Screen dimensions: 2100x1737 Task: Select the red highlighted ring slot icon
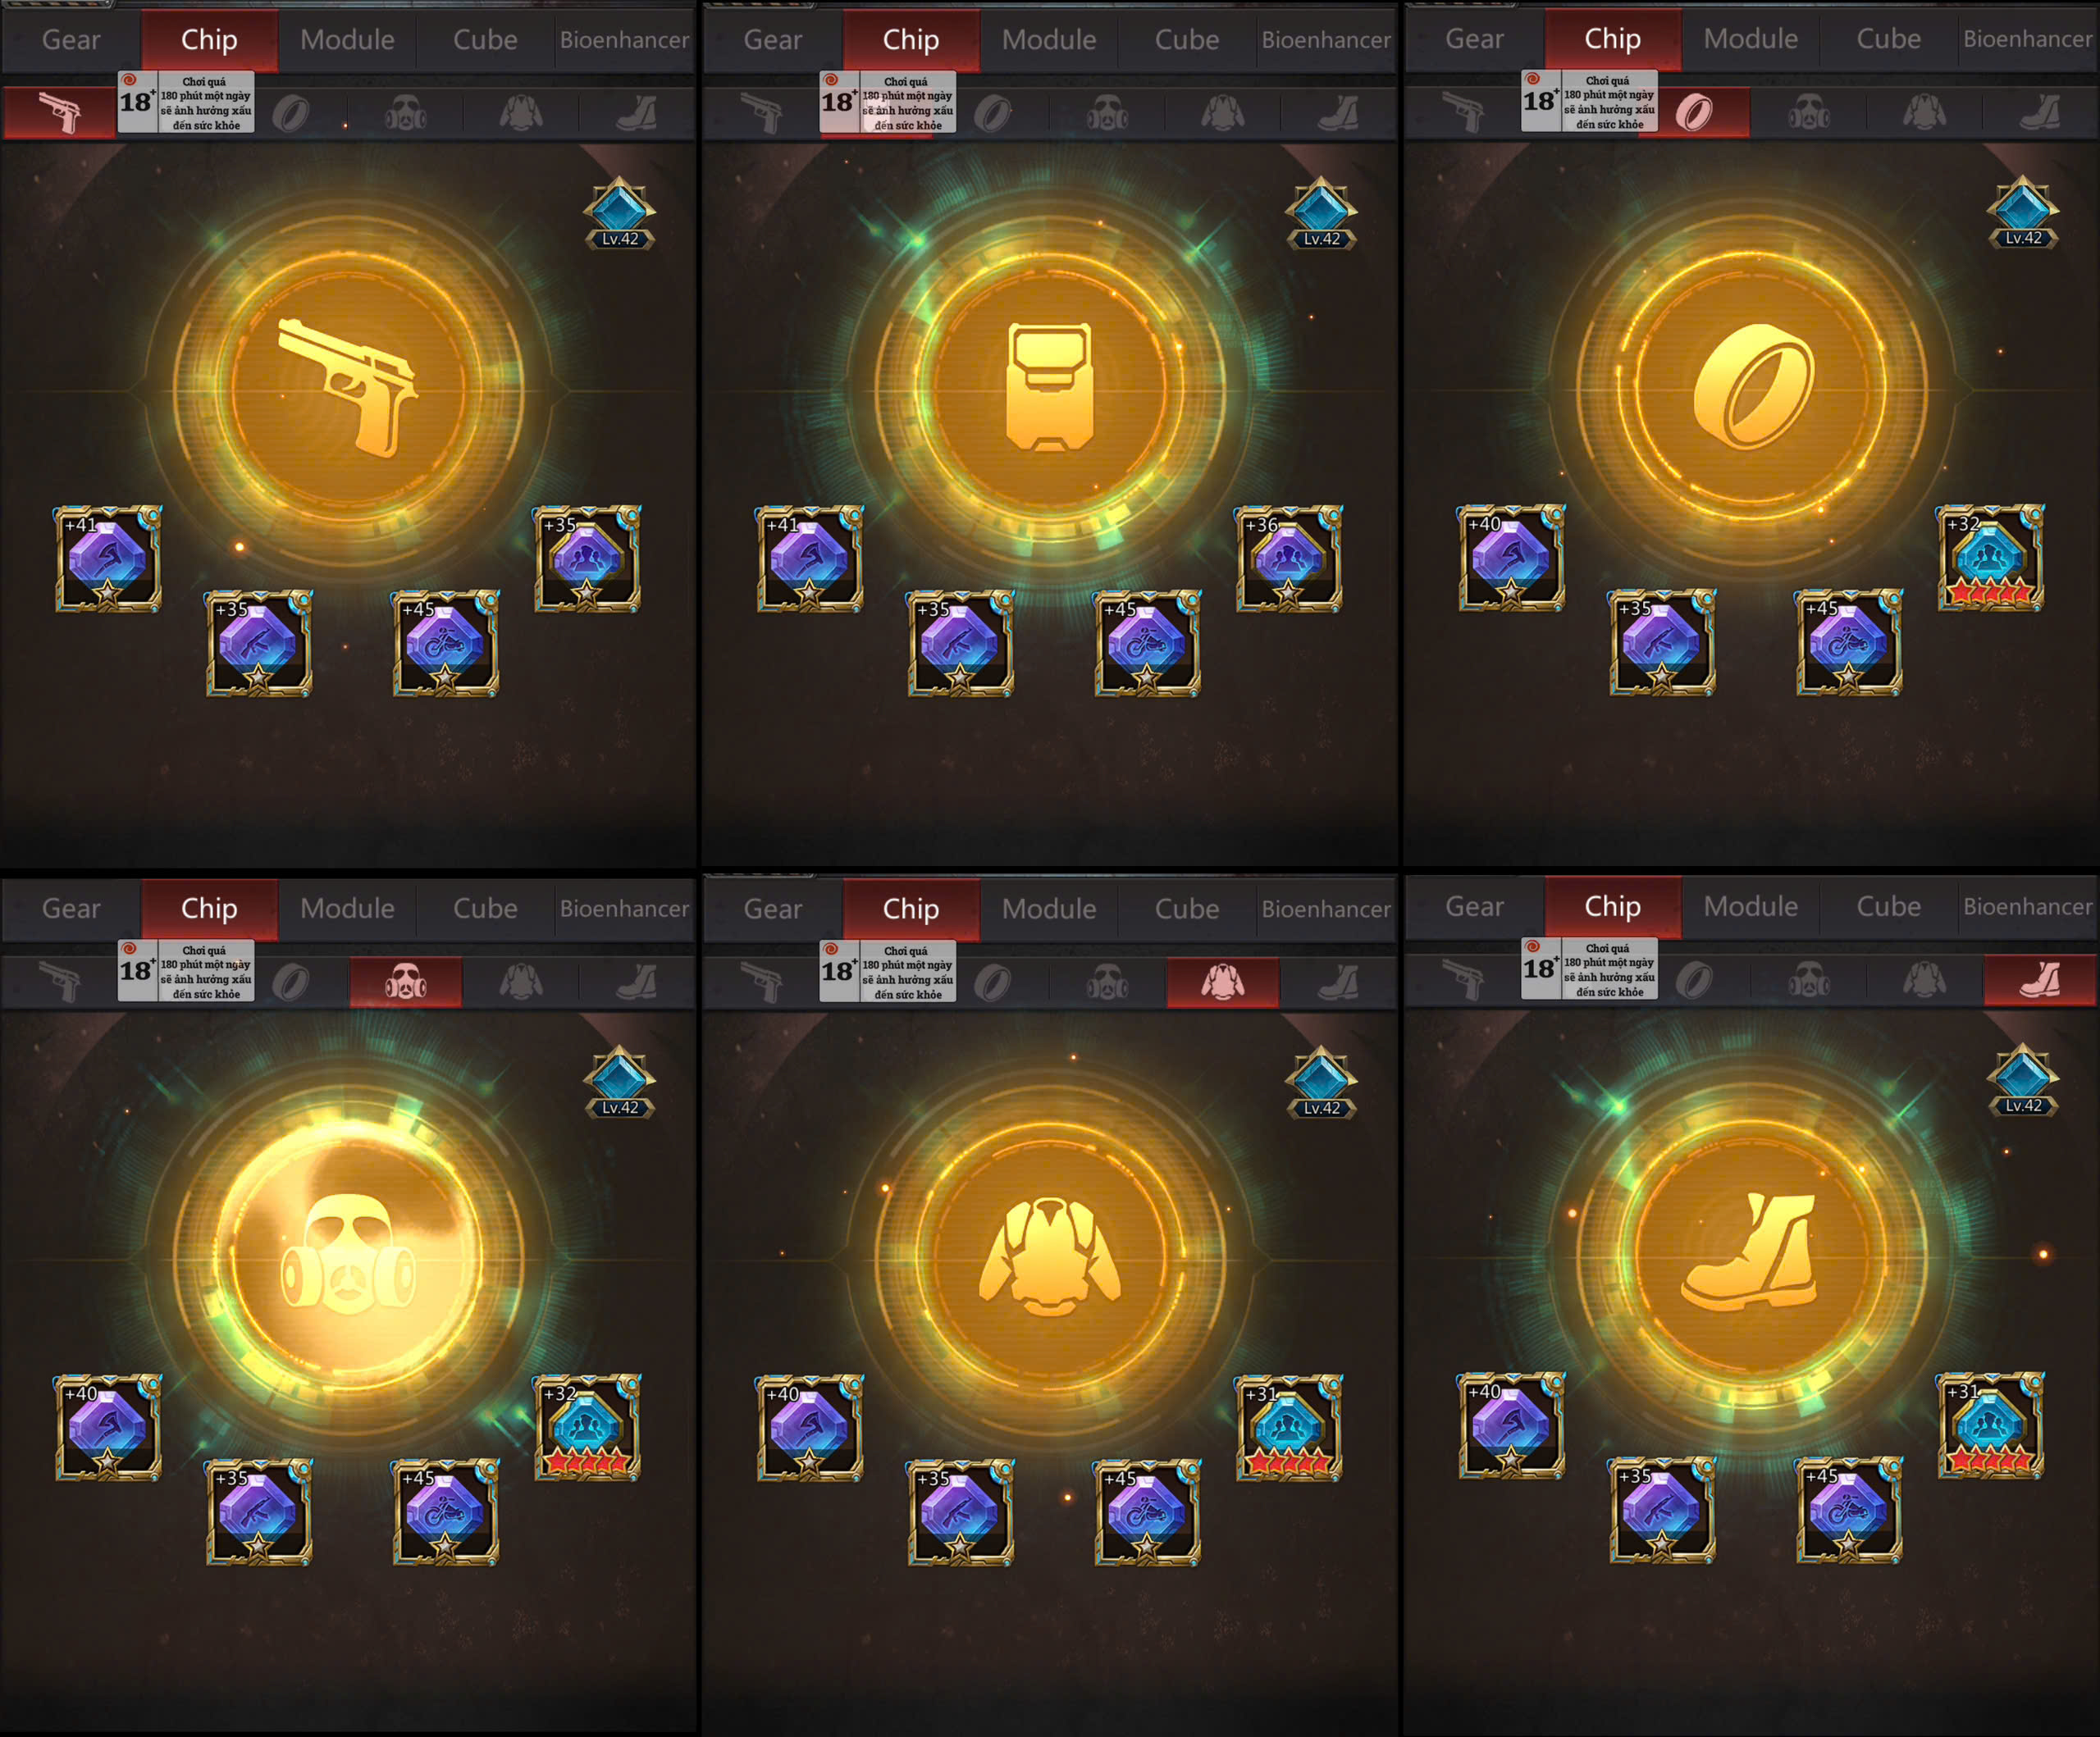pos(1694,112)
